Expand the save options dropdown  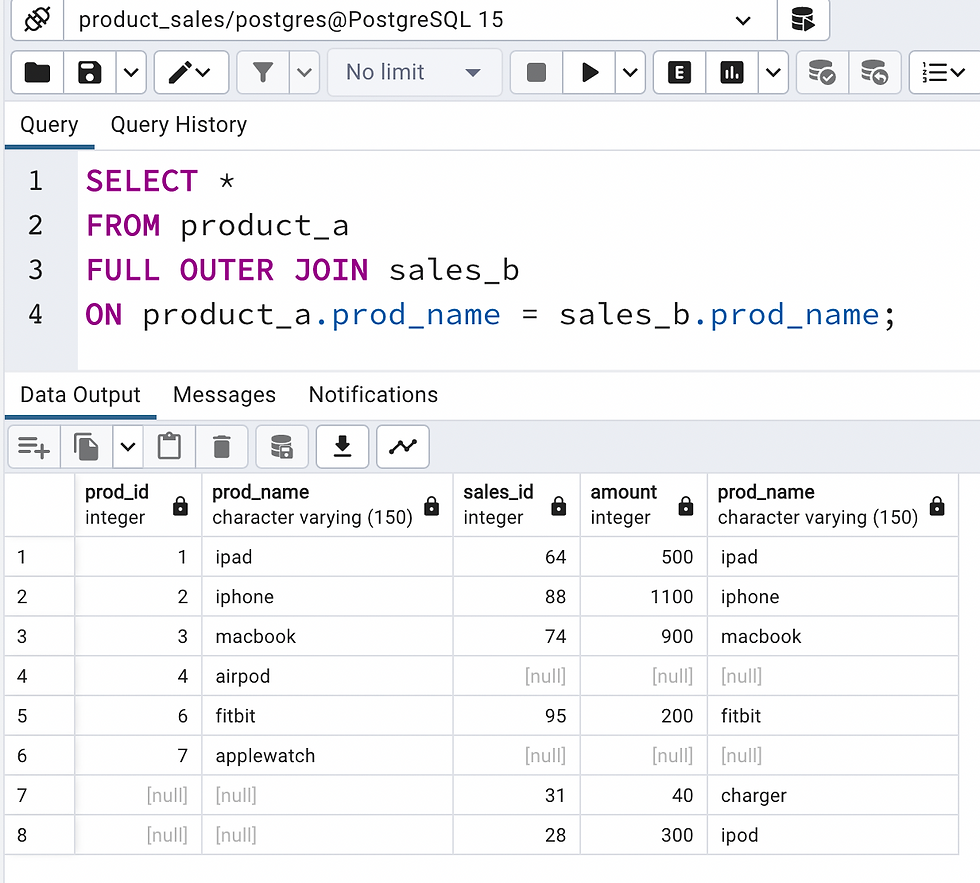(131, 72)
